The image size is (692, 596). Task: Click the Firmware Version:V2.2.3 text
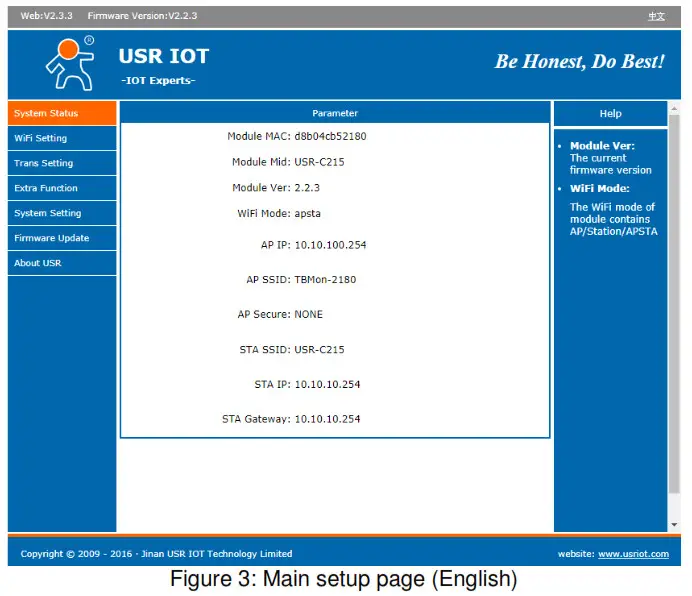point(142,16)
